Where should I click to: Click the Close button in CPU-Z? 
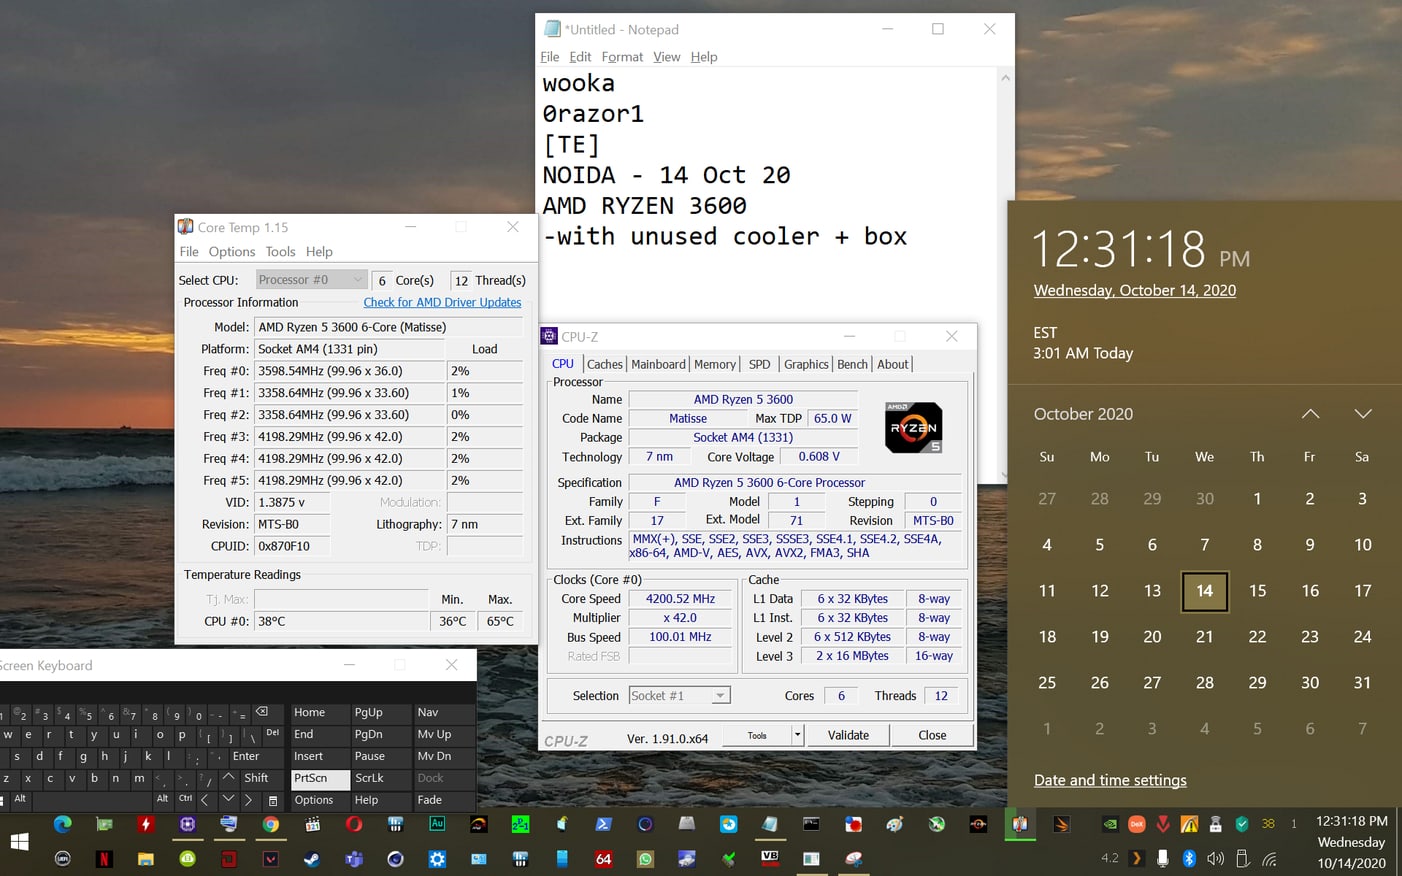(x=932, y=735)
